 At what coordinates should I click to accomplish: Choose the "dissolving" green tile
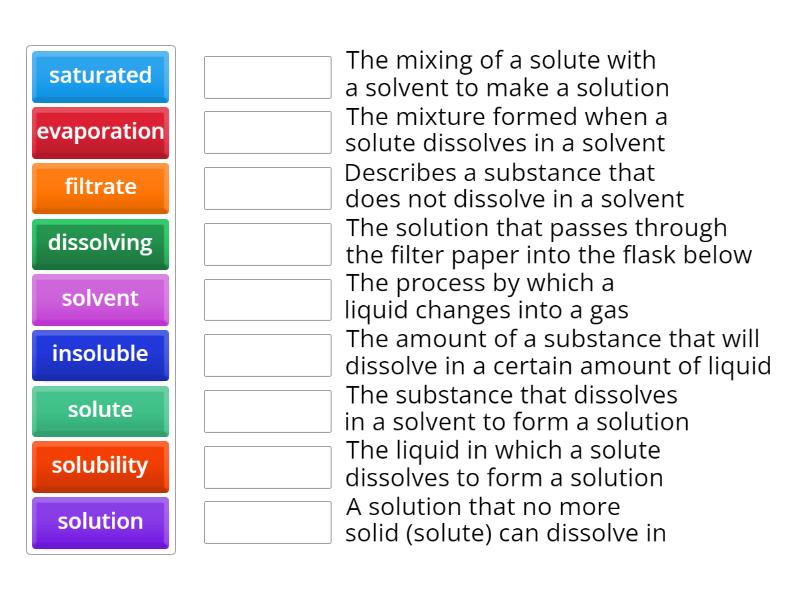(x=100, y=243)
